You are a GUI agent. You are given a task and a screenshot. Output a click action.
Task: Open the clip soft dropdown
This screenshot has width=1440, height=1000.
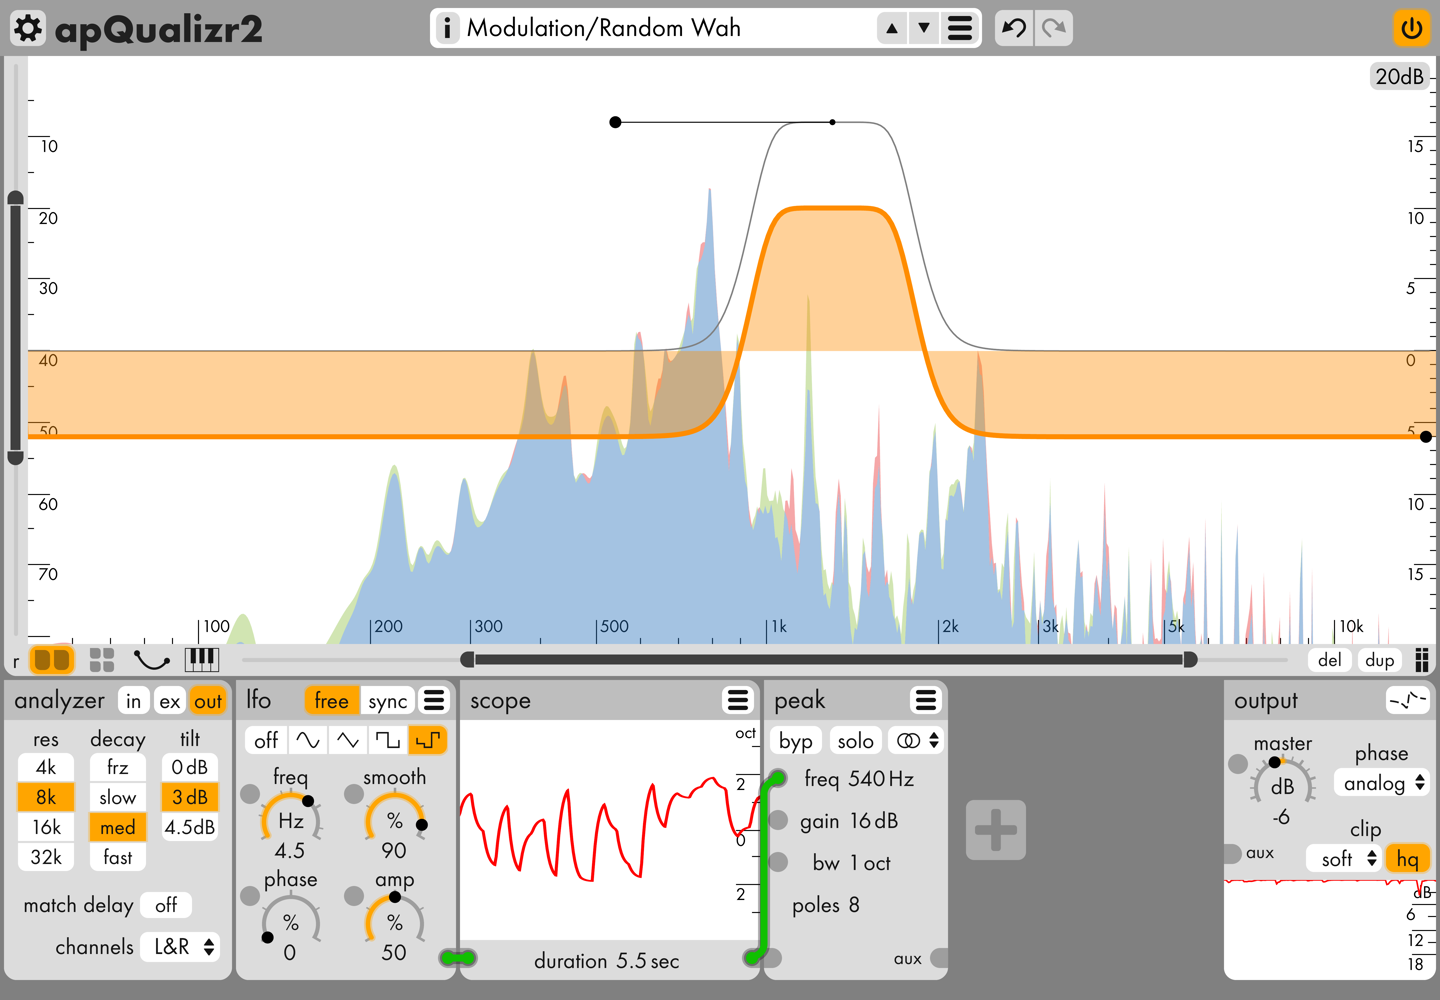[x=1345, y=858]
